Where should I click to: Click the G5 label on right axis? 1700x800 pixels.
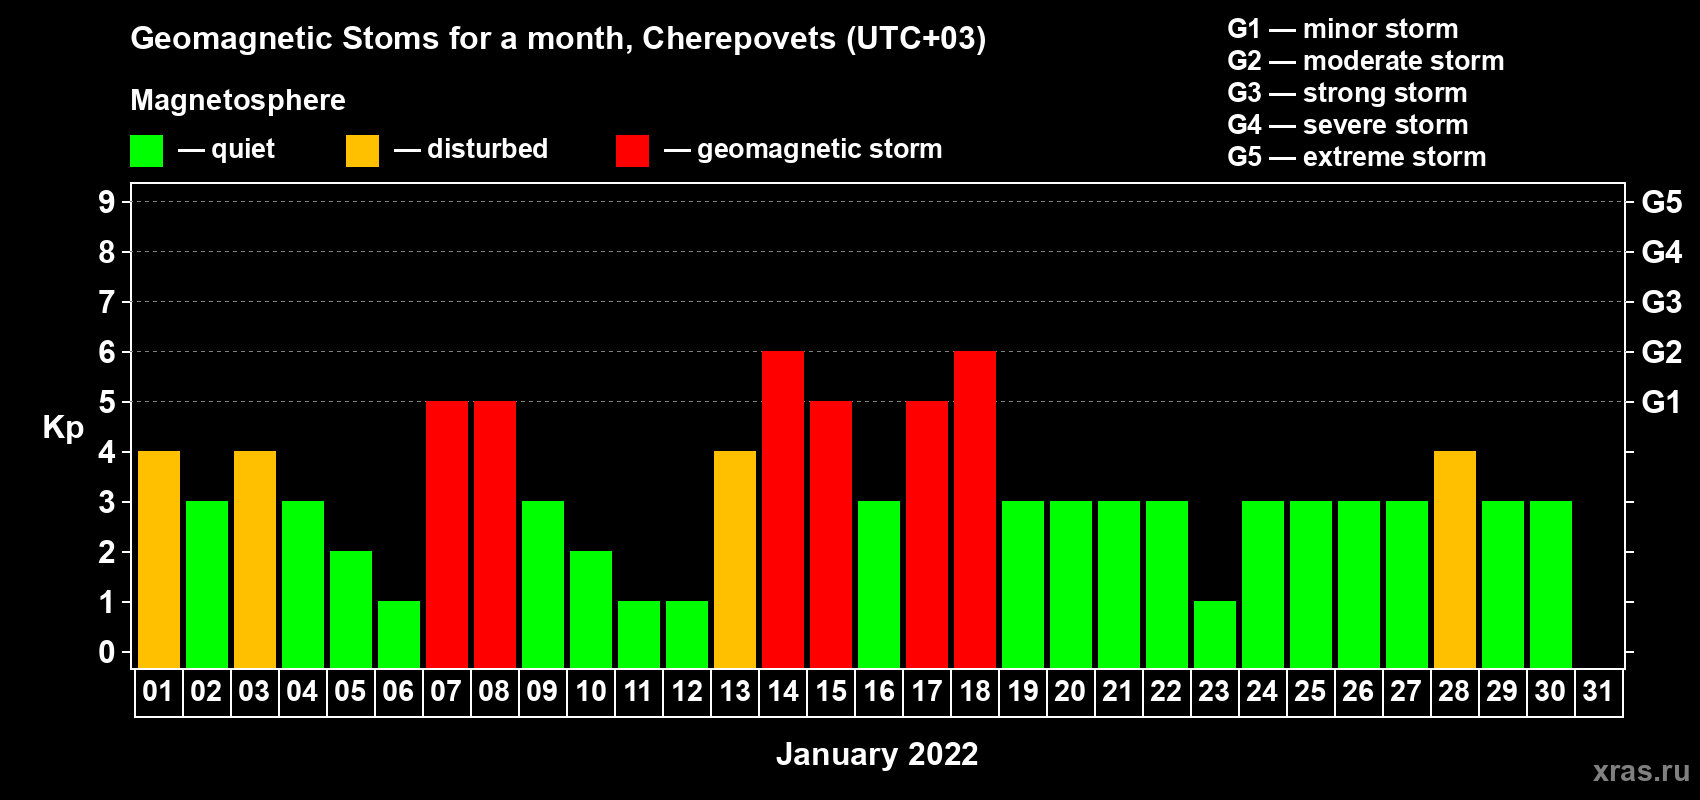pos(1662,202)
